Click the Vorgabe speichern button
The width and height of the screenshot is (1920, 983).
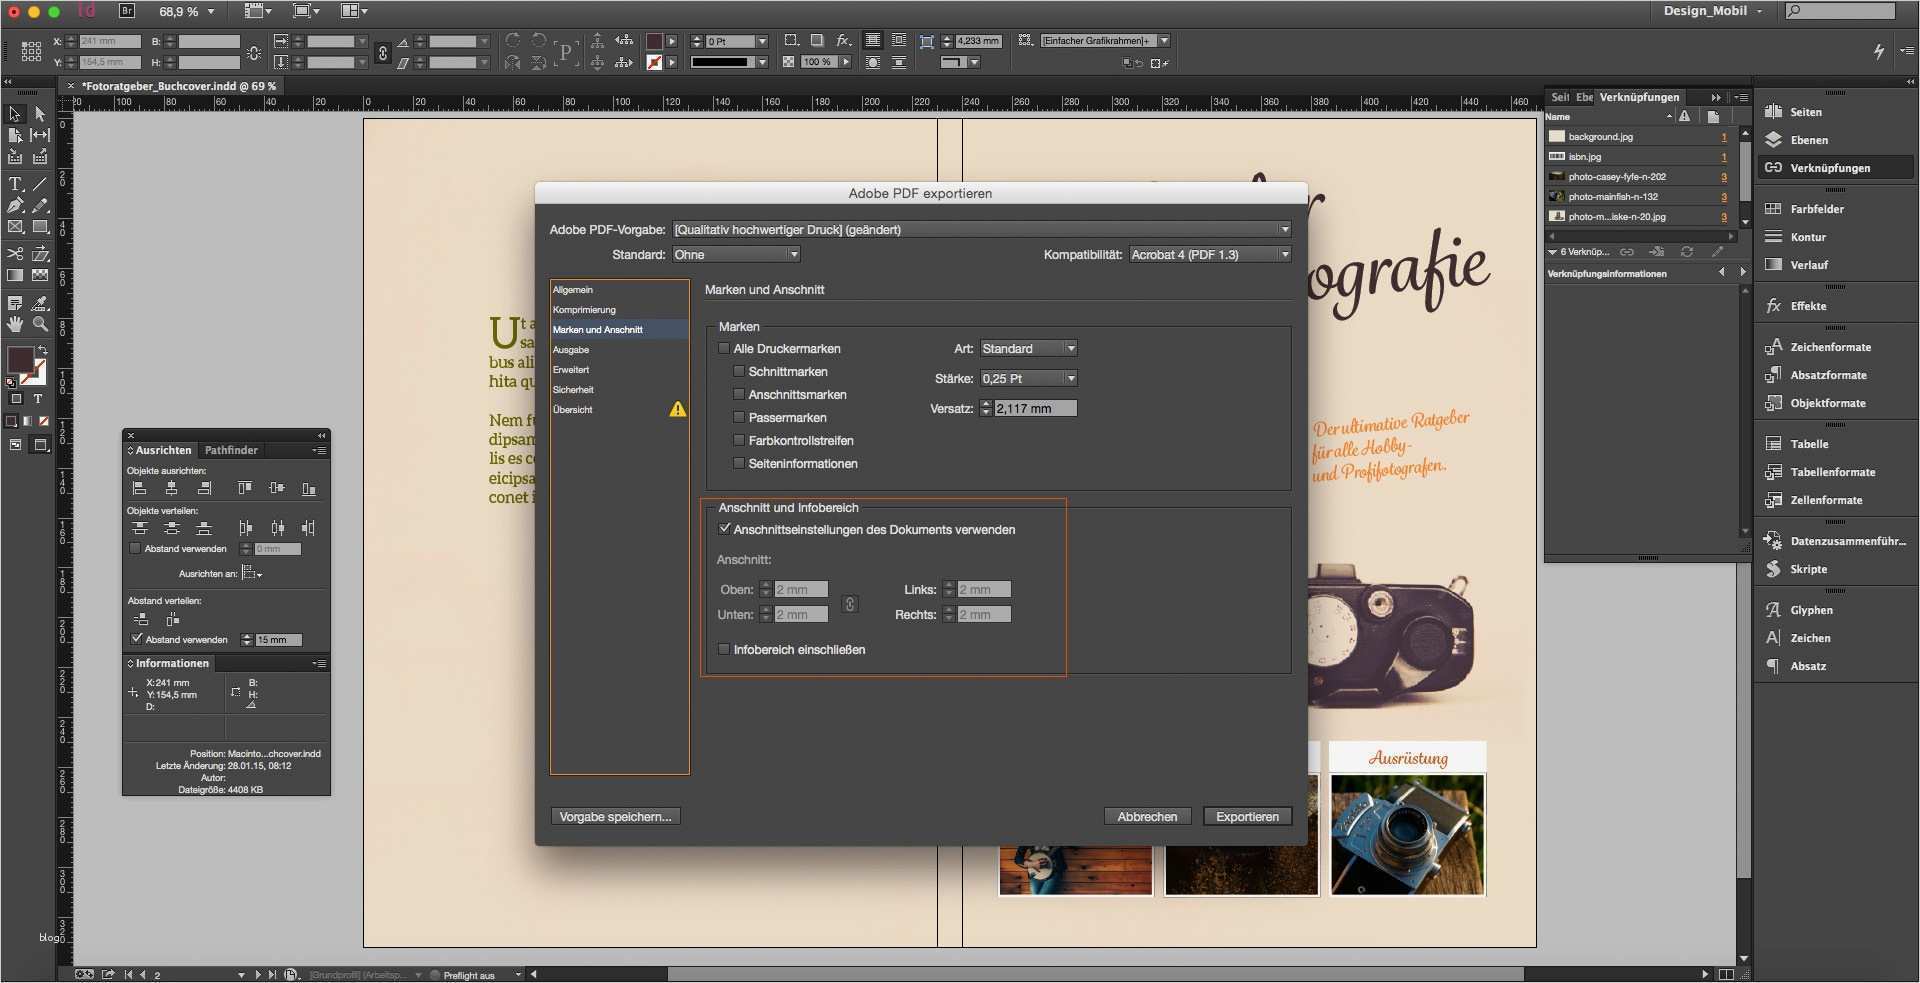coord(615,817)
